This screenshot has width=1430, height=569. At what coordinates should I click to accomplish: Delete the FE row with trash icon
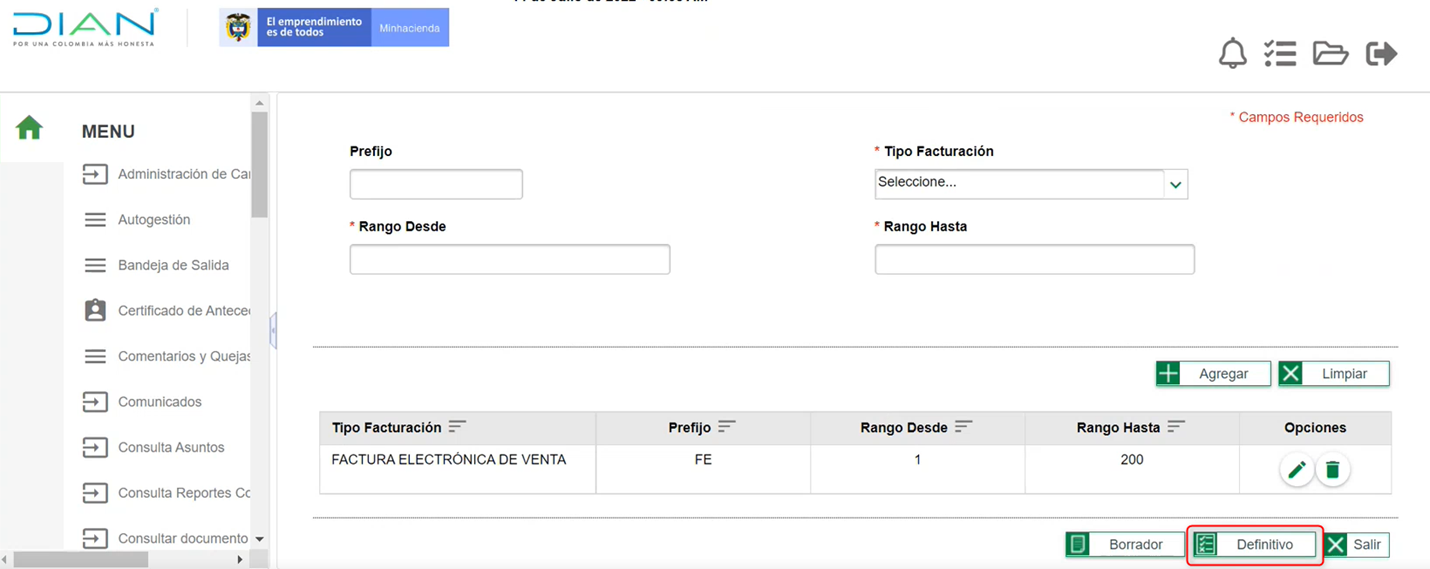(x=1333, y=470)
